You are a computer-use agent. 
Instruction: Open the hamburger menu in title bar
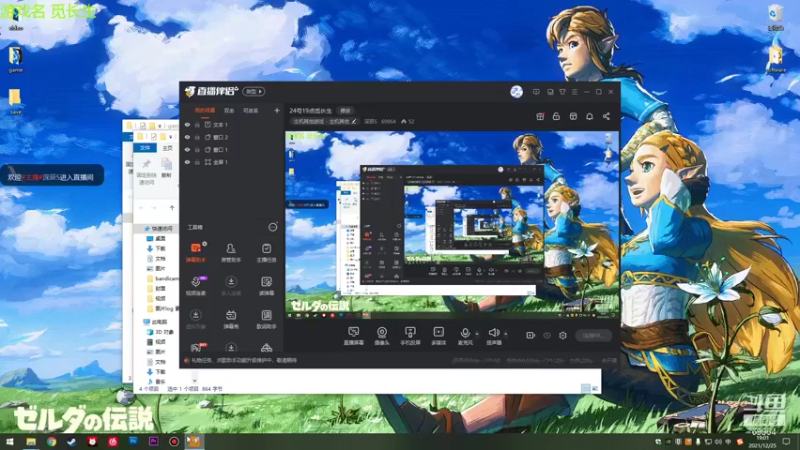(x=574, y=92)
